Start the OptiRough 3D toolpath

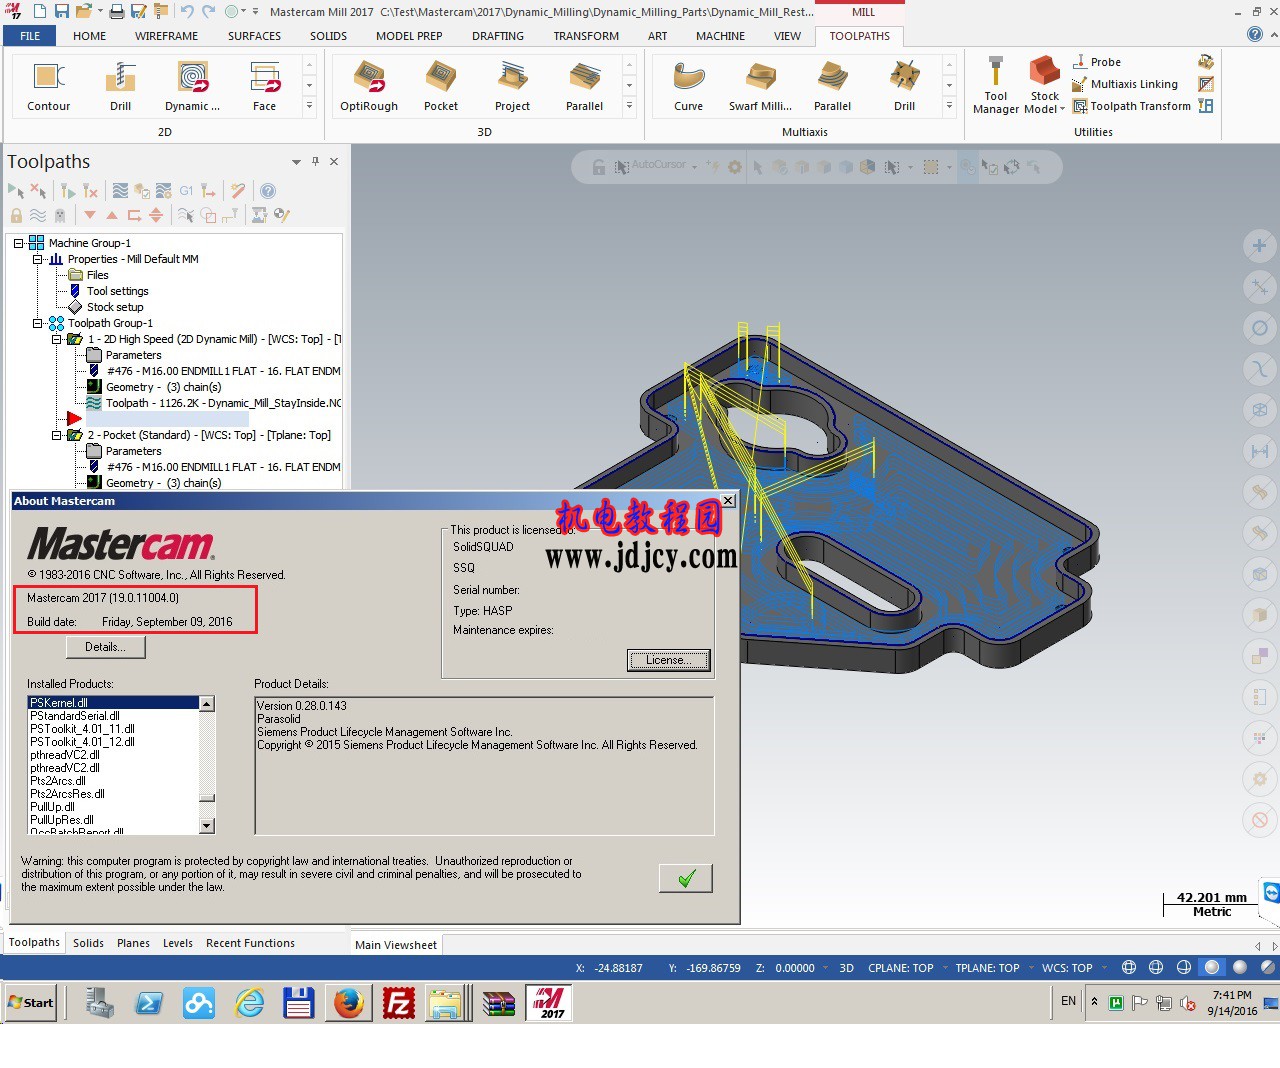[369, 86]
